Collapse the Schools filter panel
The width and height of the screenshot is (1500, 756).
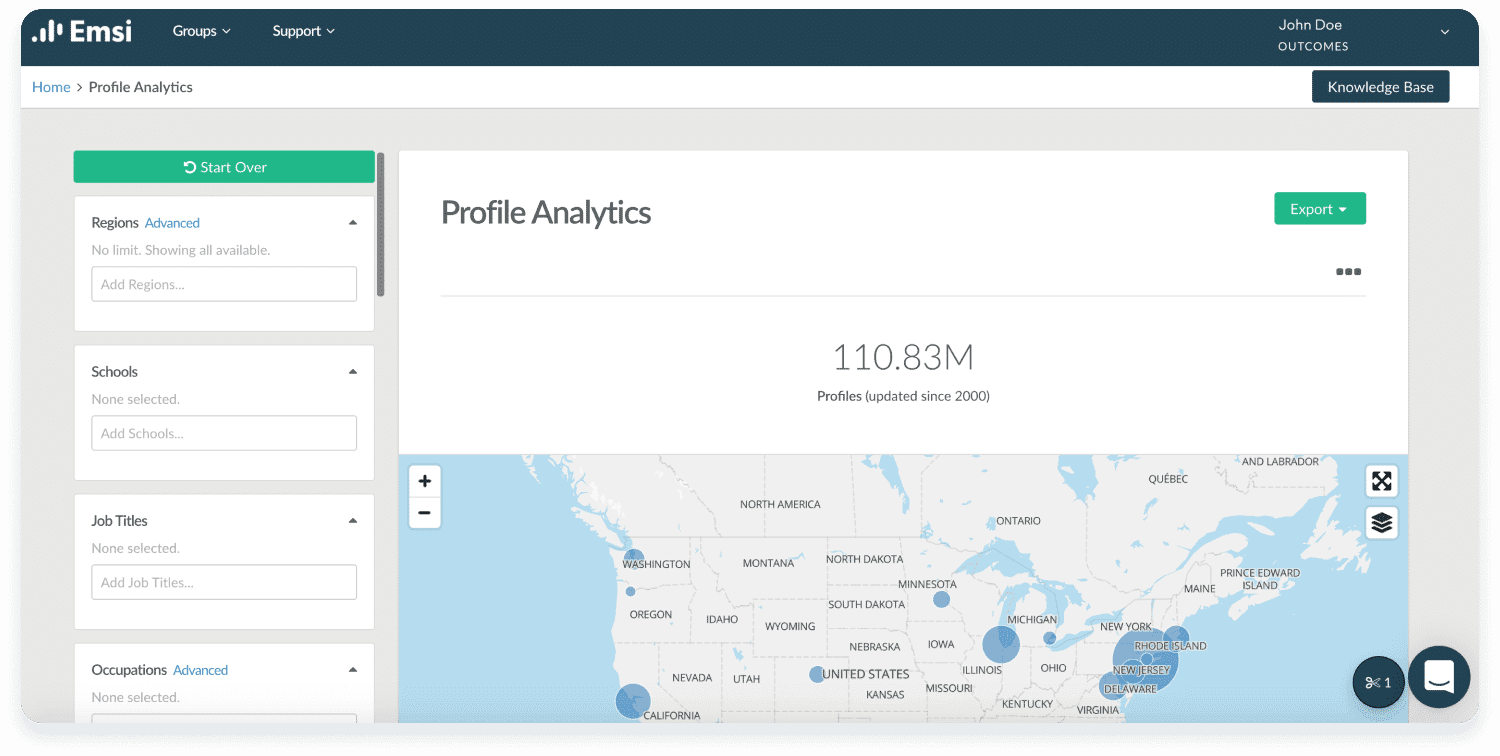(x=352, y=372)
